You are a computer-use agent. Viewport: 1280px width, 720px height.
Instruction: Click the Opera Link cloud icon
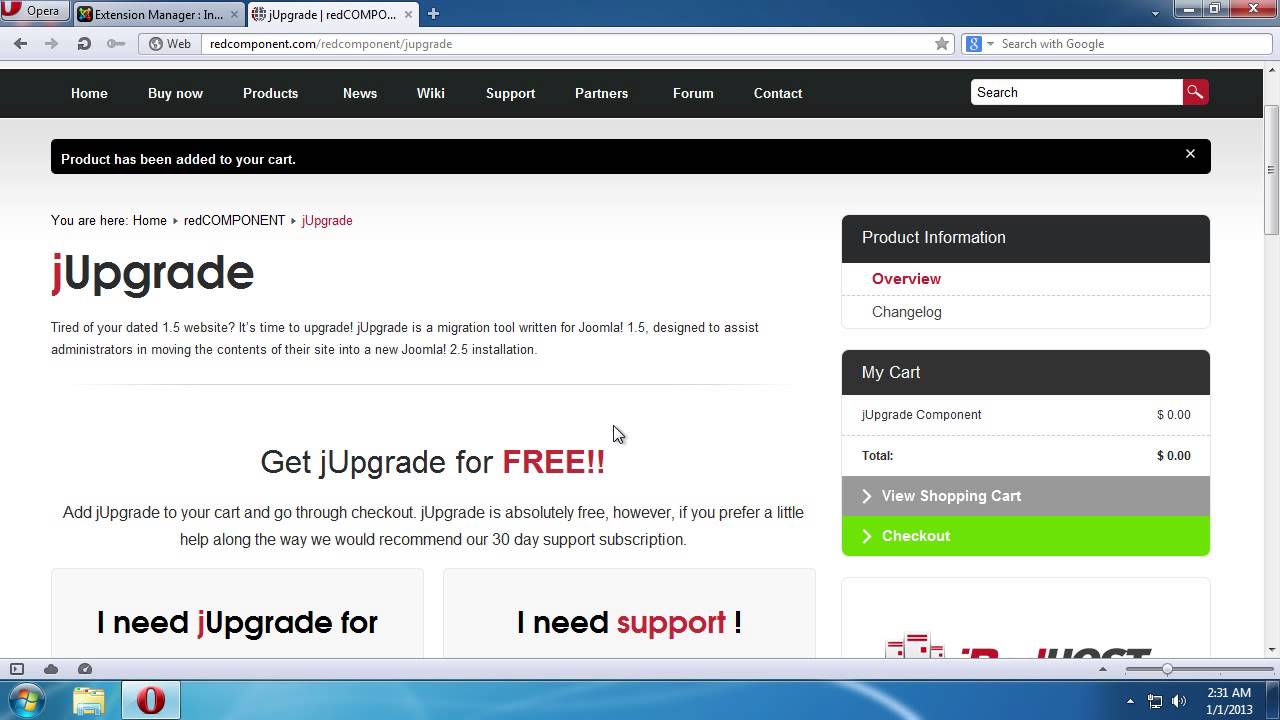pos(51,669)
